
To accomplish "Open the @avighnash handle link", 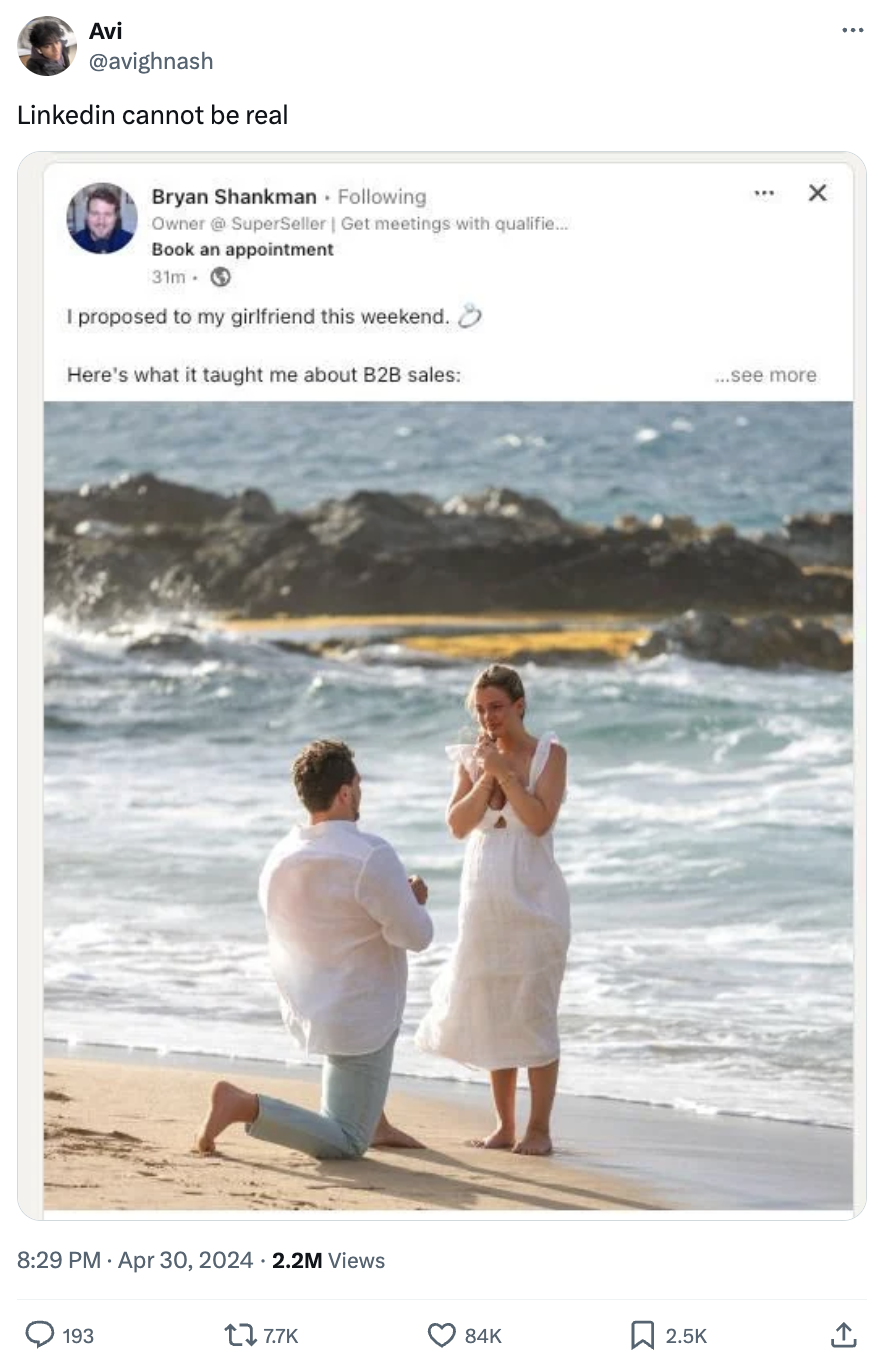I will 151,61.
